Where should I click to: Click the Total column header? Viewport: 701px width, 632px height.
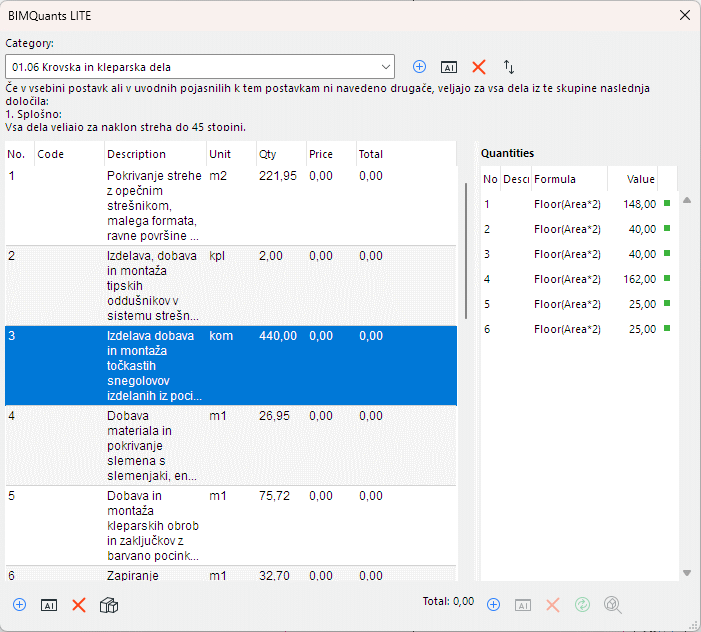pos(406,154)
